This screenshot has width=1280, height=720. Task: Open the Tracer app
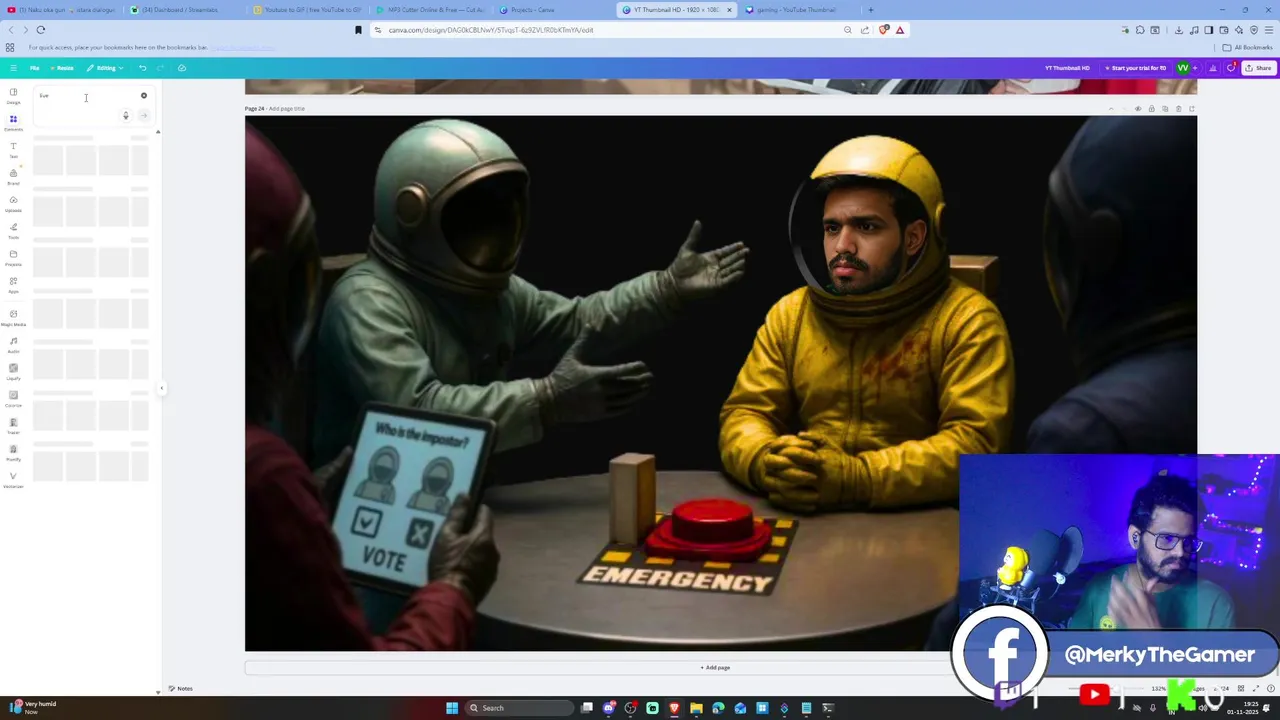click(x=13, y=426)
